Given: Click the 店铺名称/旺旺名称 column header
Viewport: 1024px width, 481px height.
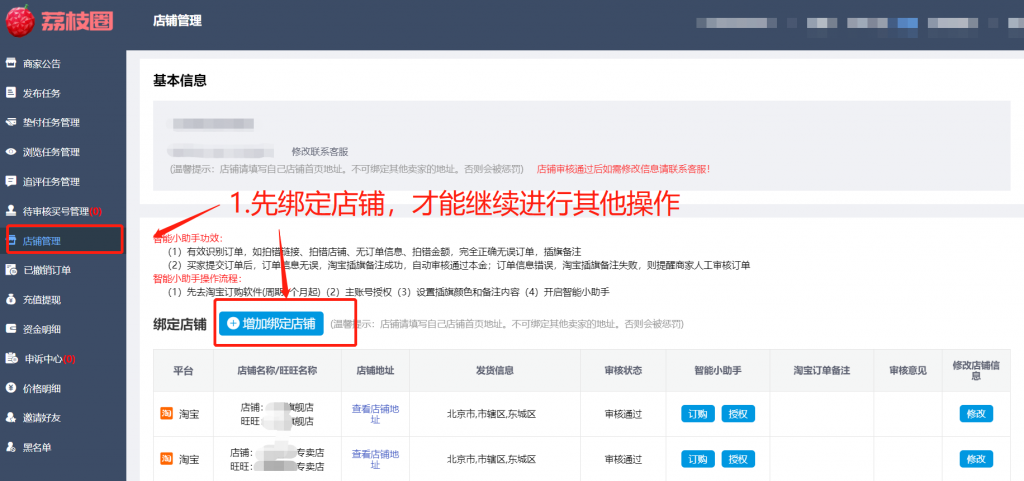Looking at the screenshot, I should click(x=277, y=370).
